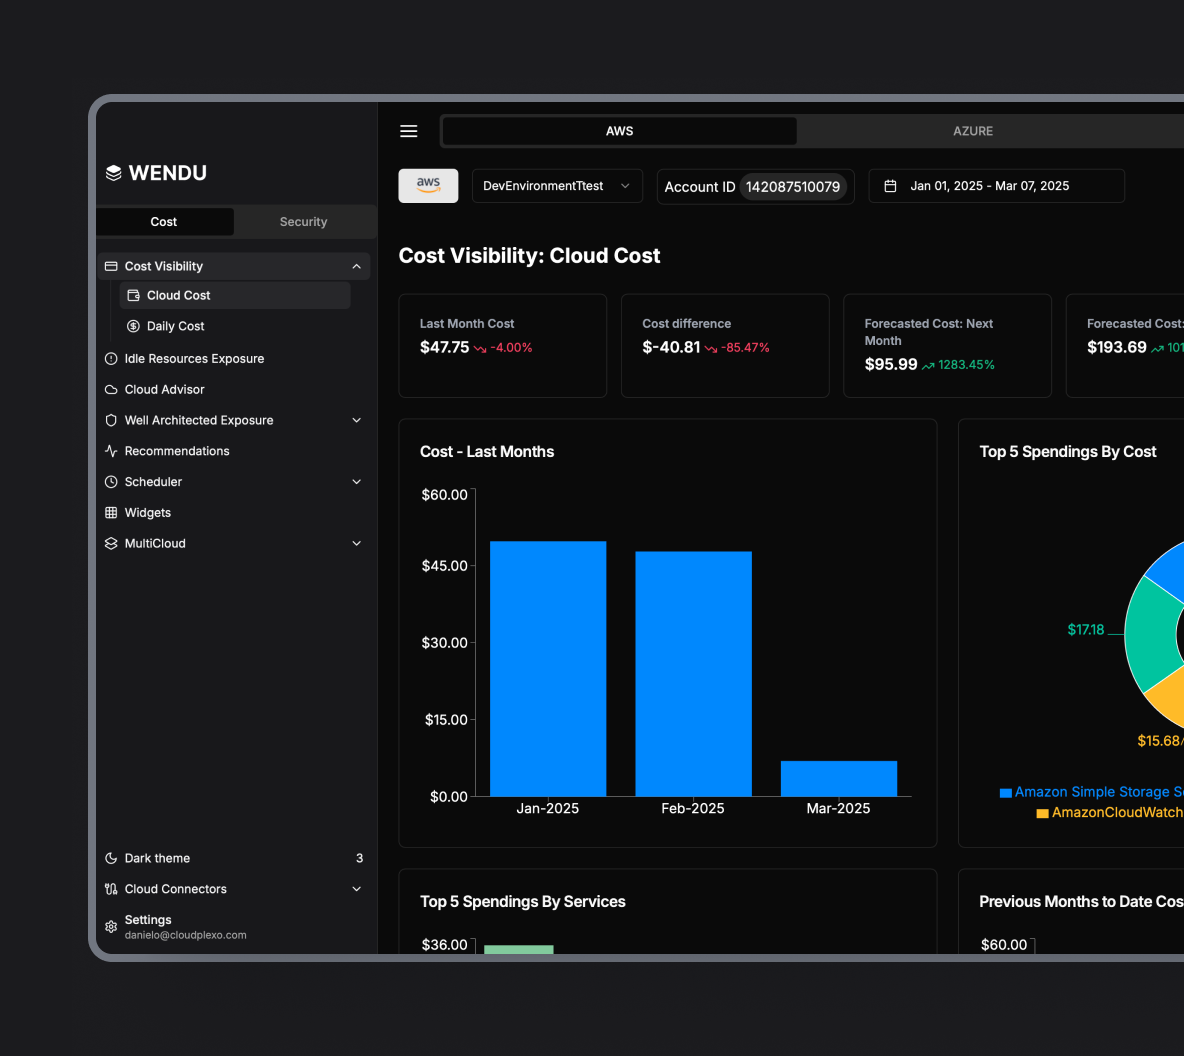This screenshot has width=1184, height=1056.
Task: Click the orange segment color box beside AmazonCloudWatch
Action: click(1041, 813)
